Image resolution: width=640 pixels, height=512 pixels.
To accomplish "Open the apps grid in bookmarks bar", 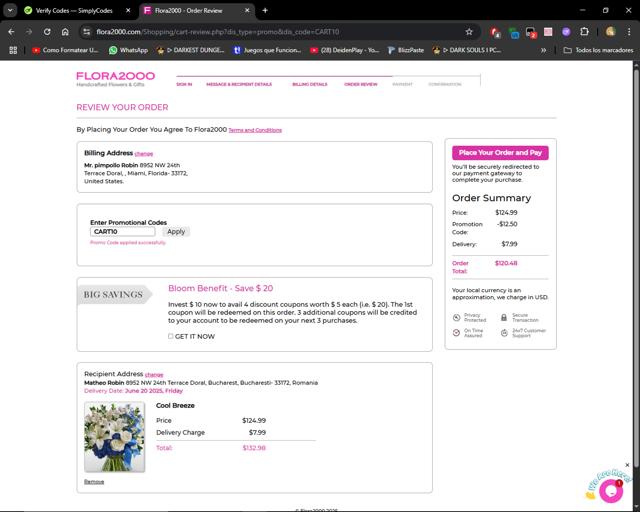I will point(13,50).
